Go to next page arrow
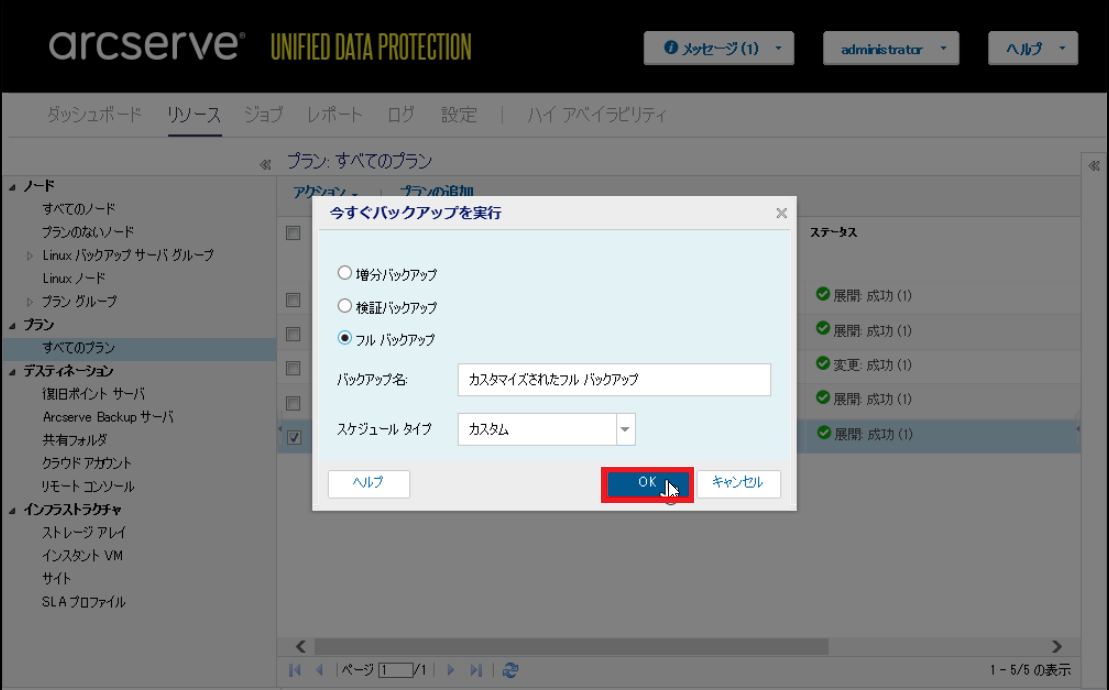Image resolution: width=1109 pixels, height=690 pixels. 451,669
